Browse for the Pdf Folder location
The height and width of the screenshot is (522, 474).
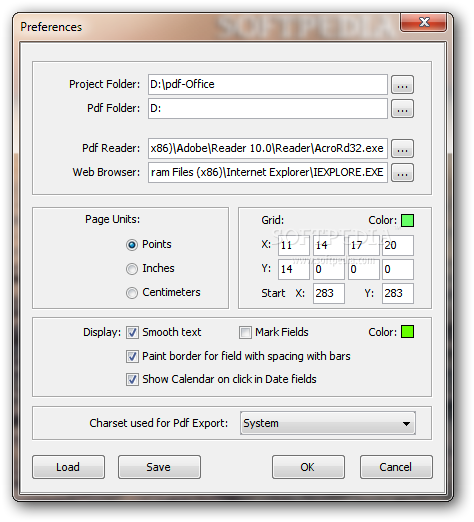point(402,109)
